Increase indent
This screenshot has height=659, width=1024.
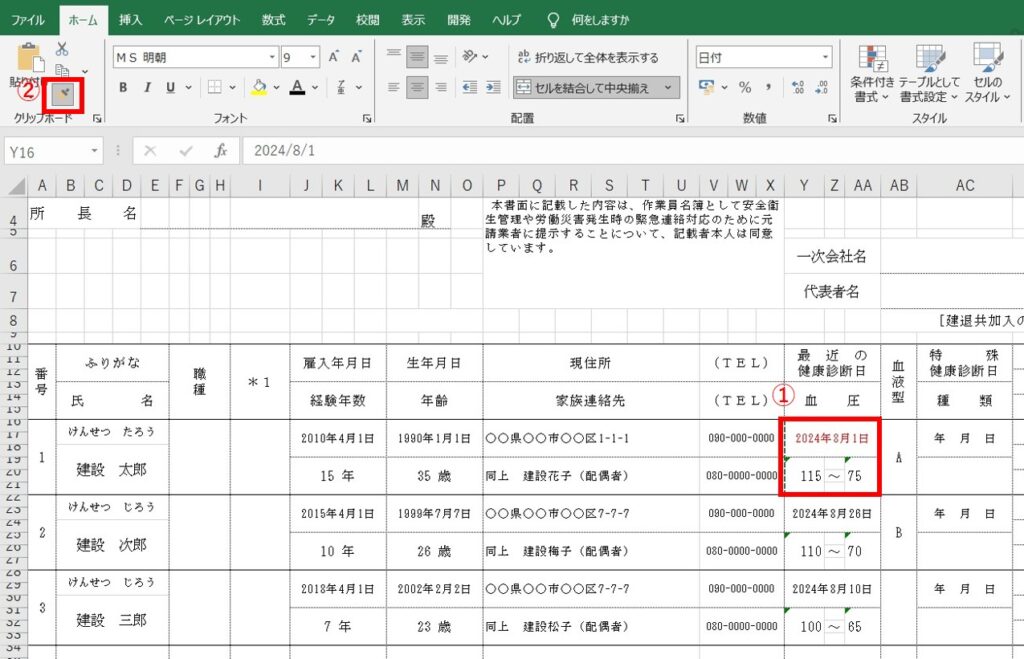point(494,87)
